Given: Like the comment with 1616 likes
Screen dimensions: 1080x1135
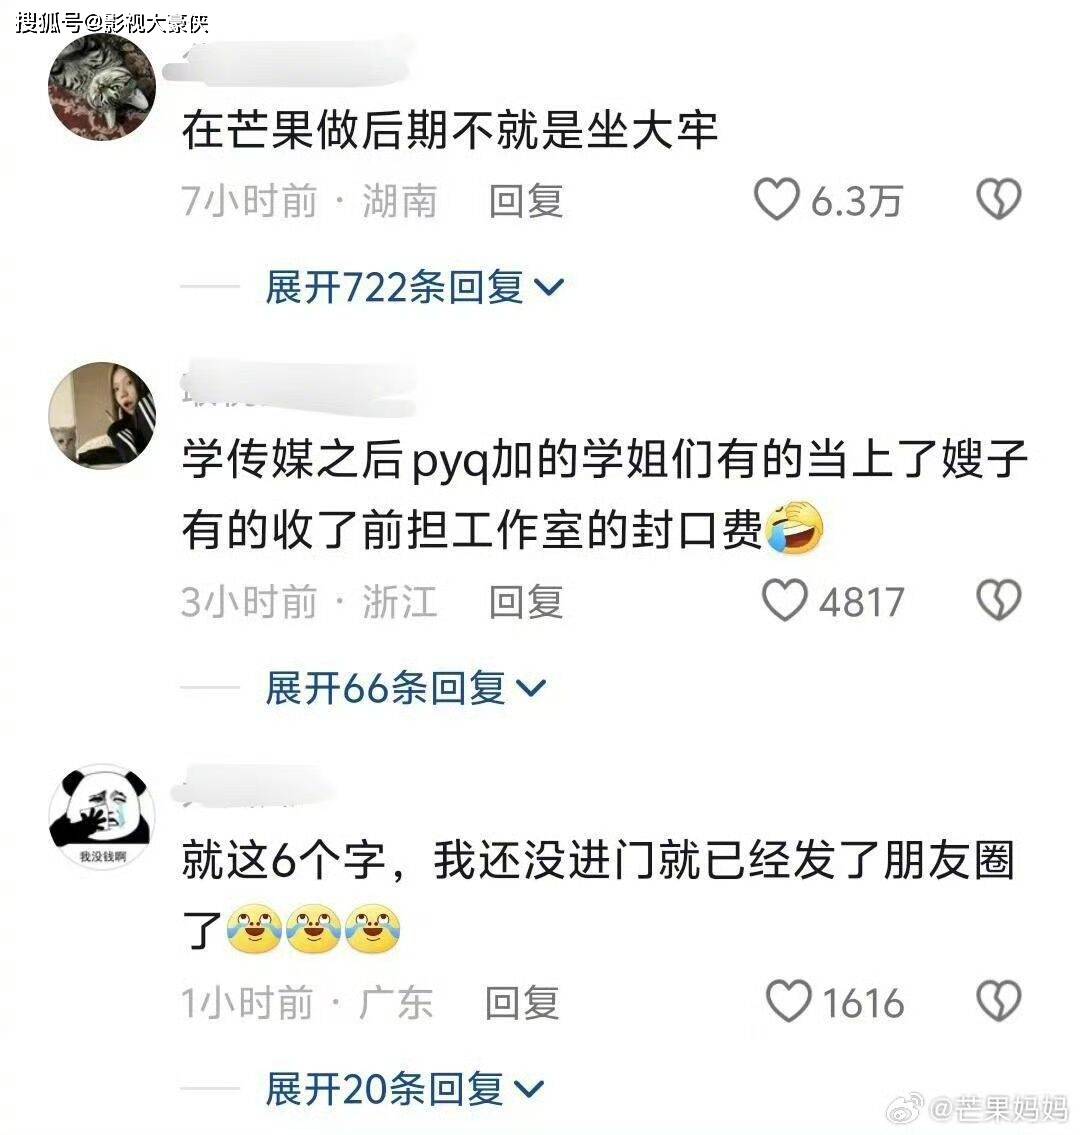Looking at the screenshot, I should coord(789,1001).
